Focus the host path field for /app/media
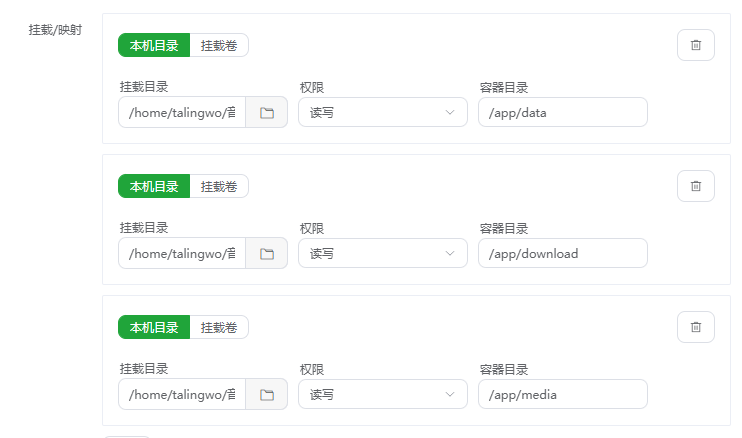Image resolution: width=742 pixels, height=438 pixels. tap(183, 395)
